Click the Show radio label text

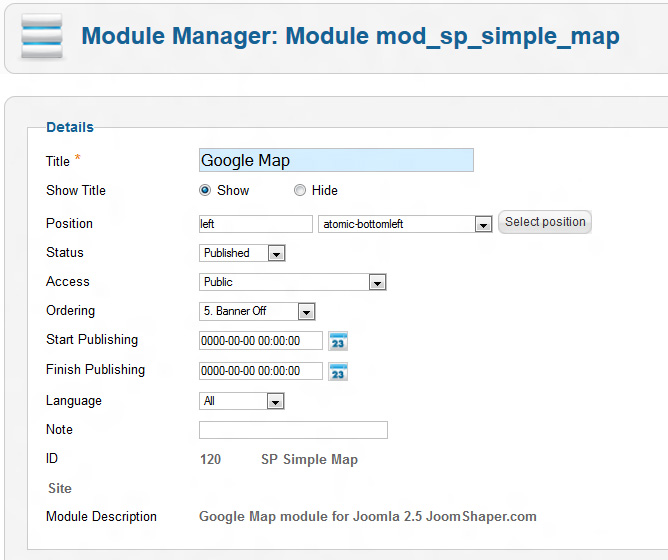click(233, 191)
